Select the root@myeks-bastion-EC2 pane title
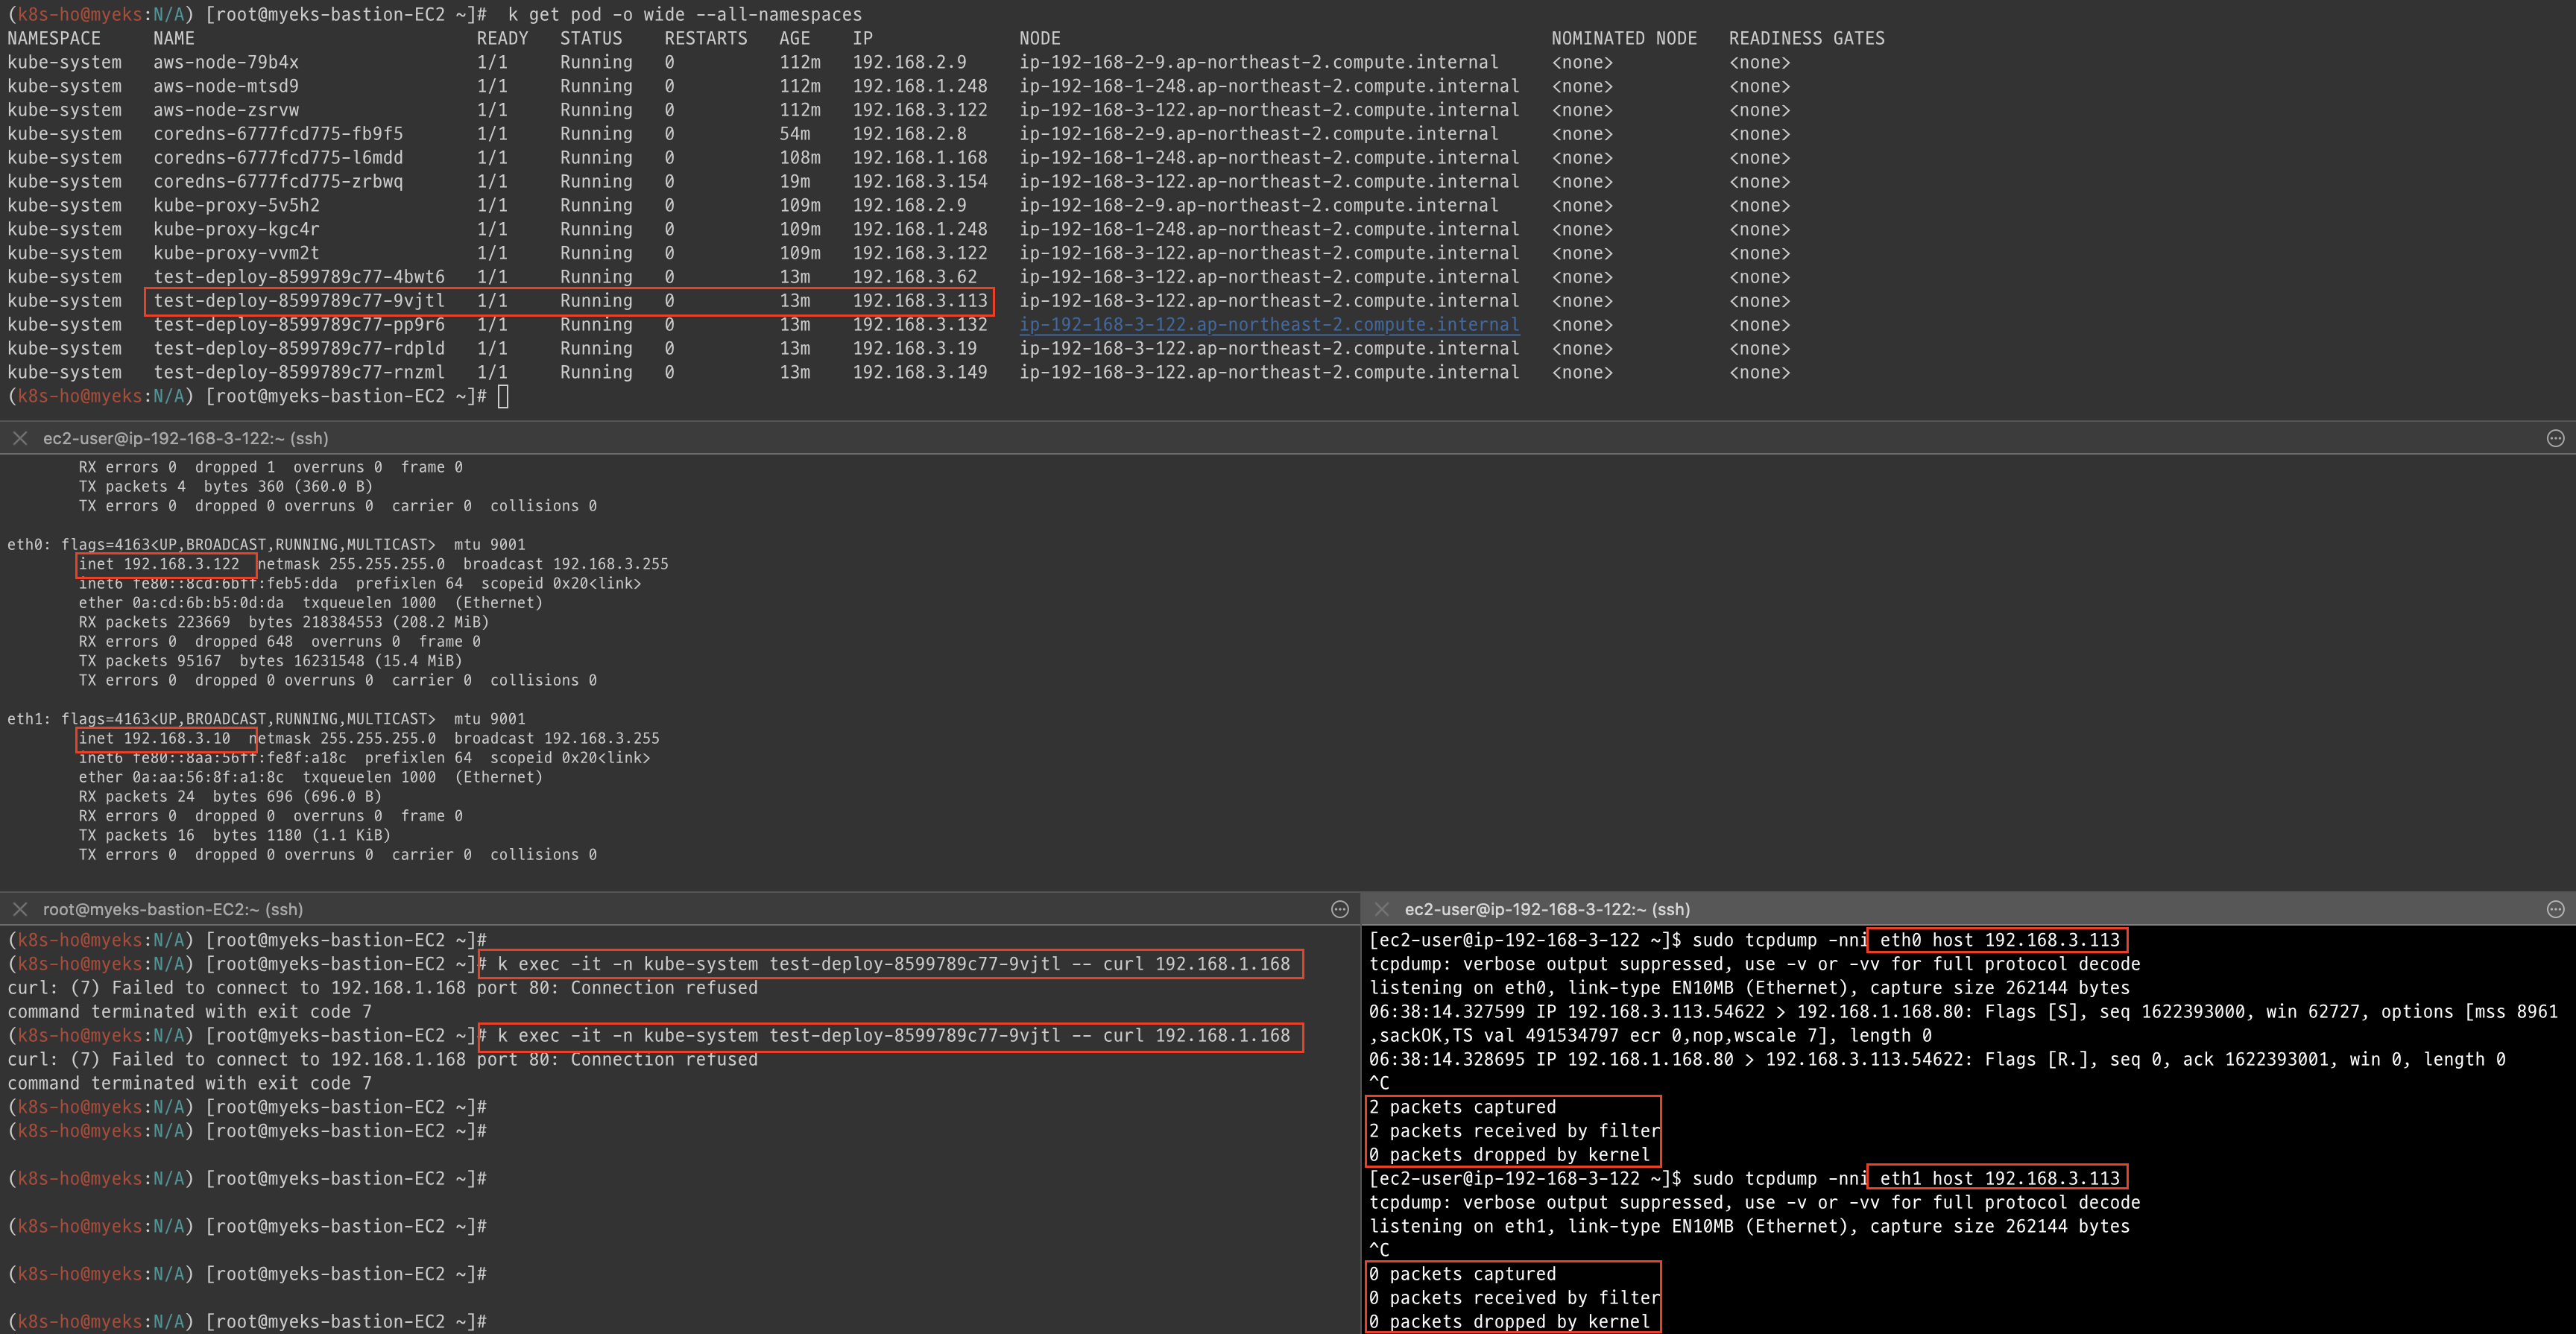Image resolution: width=2576 pixels, height=1334 pixels. (172, 909)
